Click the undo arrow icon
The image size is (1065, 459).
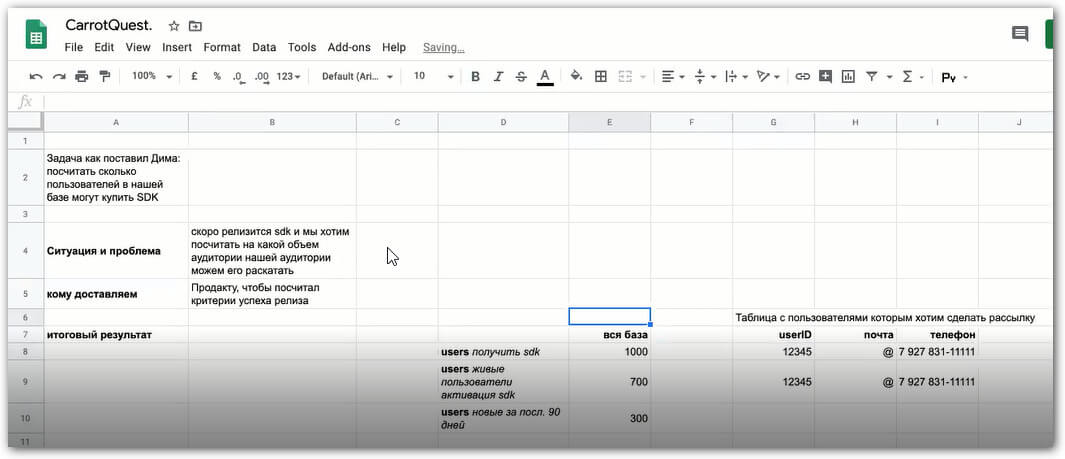click(36, 77)
